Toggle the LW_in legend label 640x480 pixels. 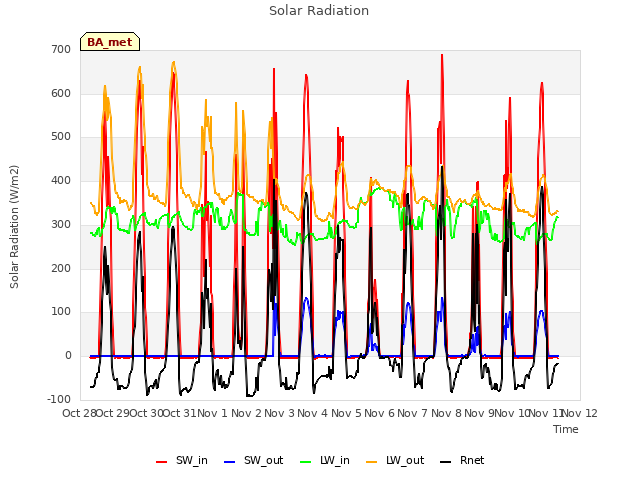pos(335,460)
